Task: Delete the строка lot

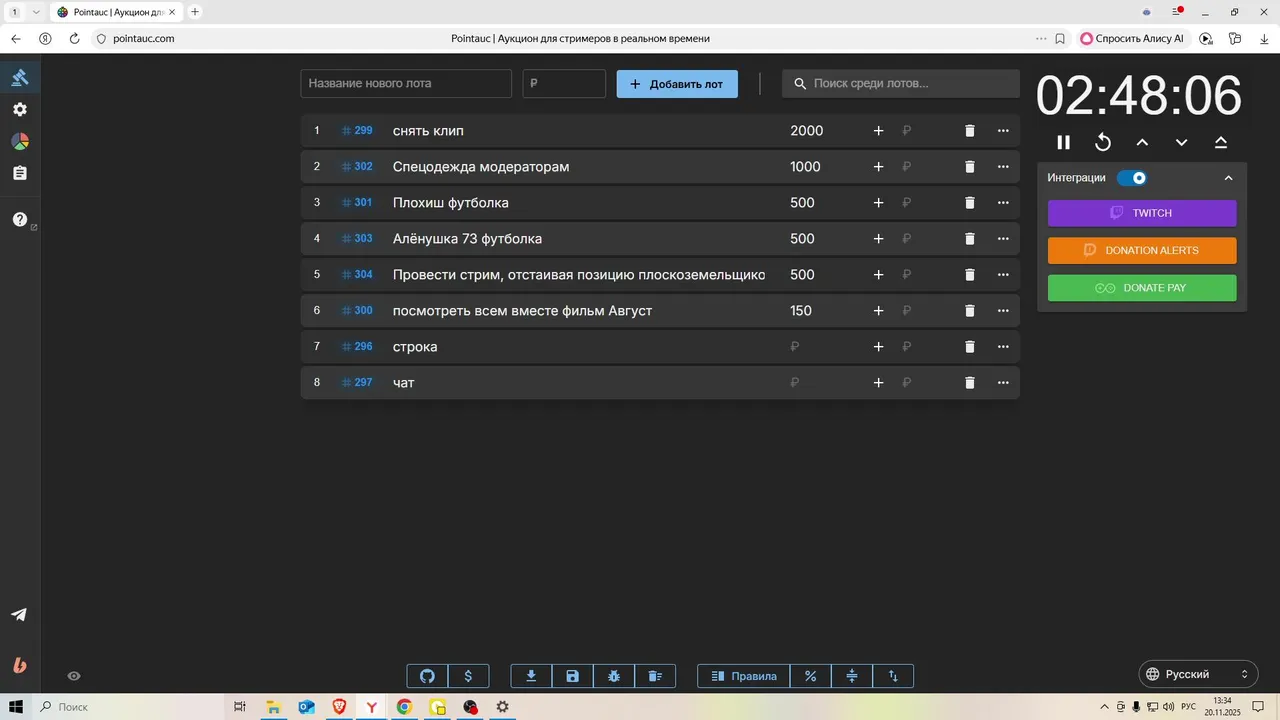Action: (x=969, y=347)
